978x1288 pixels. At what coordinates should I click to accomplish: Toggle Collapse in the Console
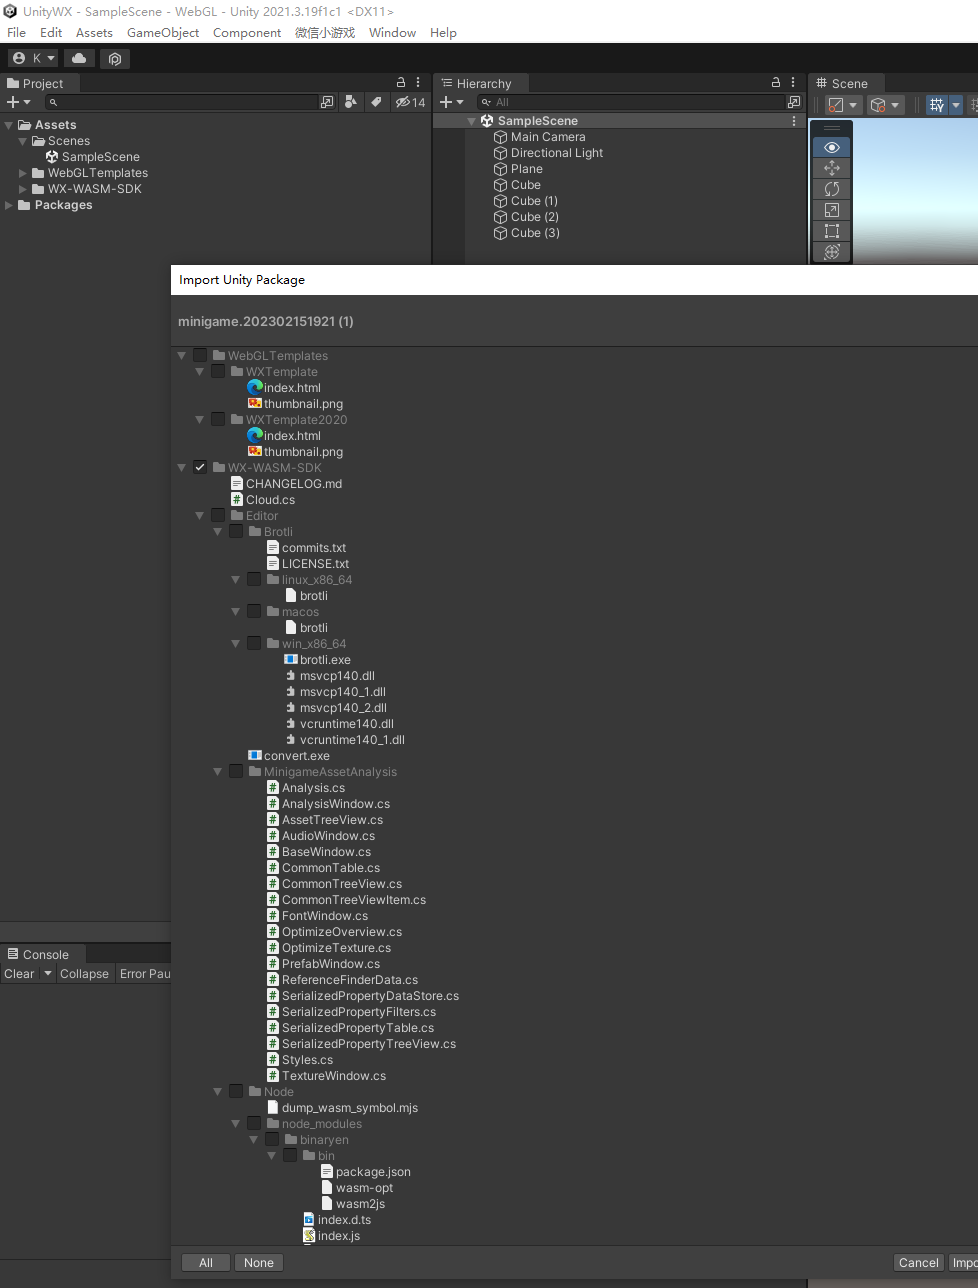pos(84,974)
